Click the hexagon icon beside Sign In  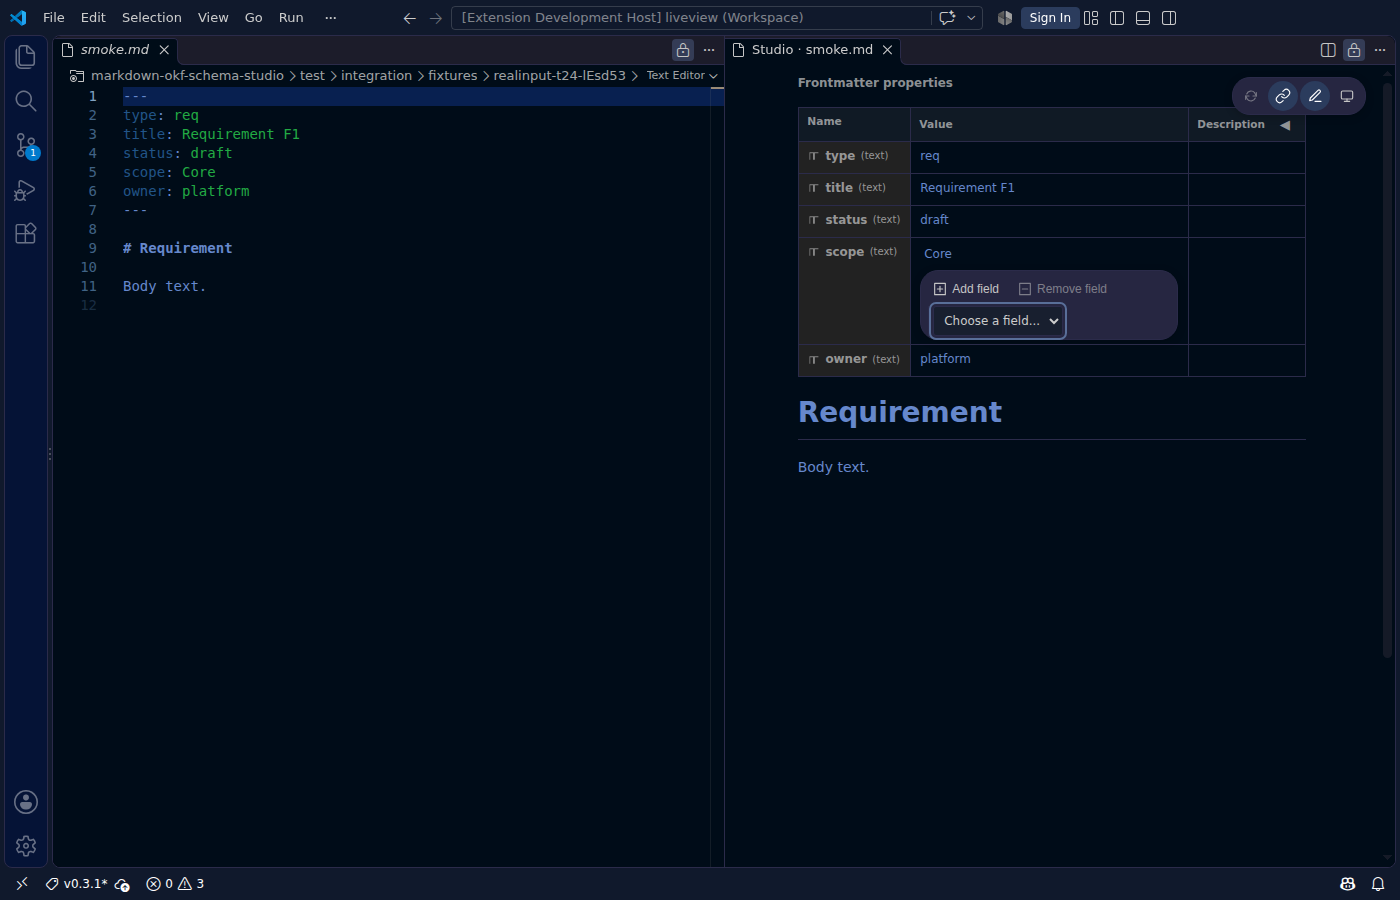click(x=1005, y=18)
